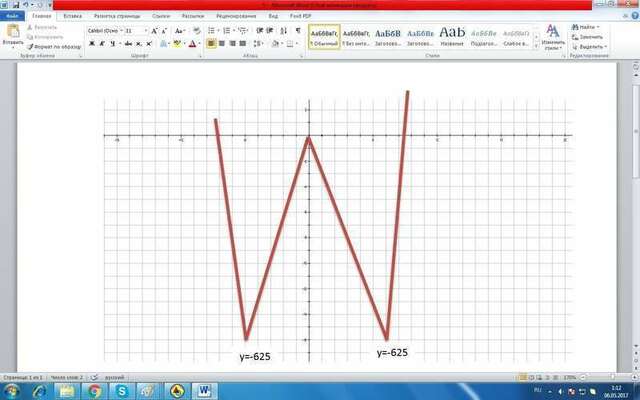
Task: Apply the red font color button
Action: point(192,44)
